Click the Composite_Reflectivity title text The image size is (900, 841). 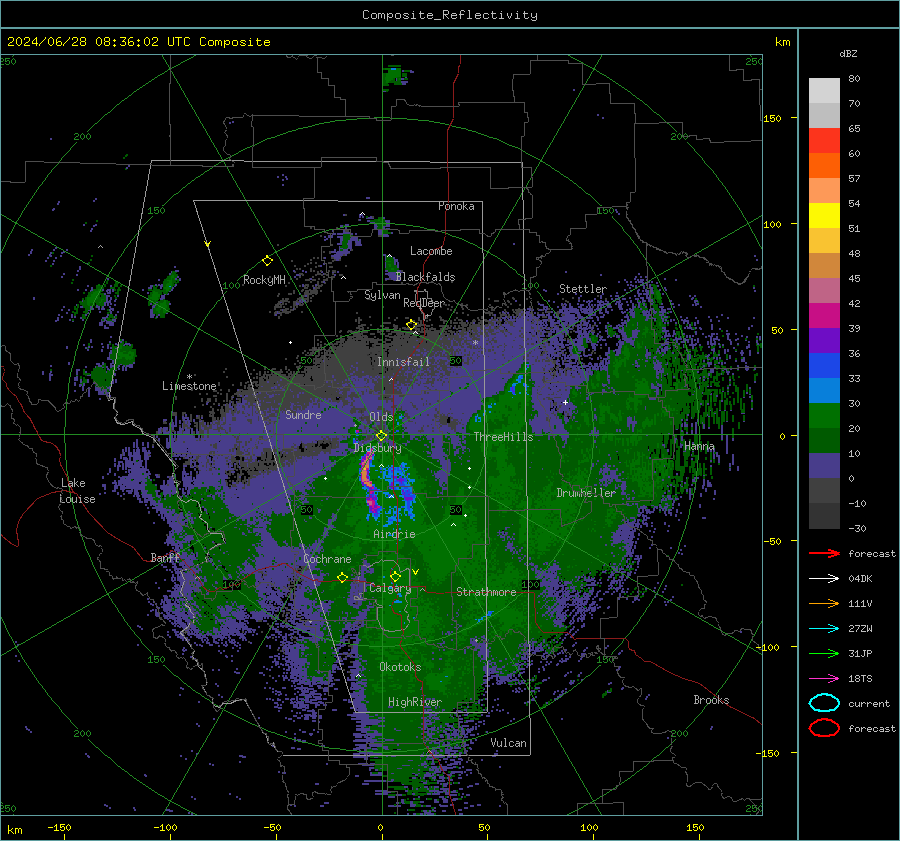(450, 15)
